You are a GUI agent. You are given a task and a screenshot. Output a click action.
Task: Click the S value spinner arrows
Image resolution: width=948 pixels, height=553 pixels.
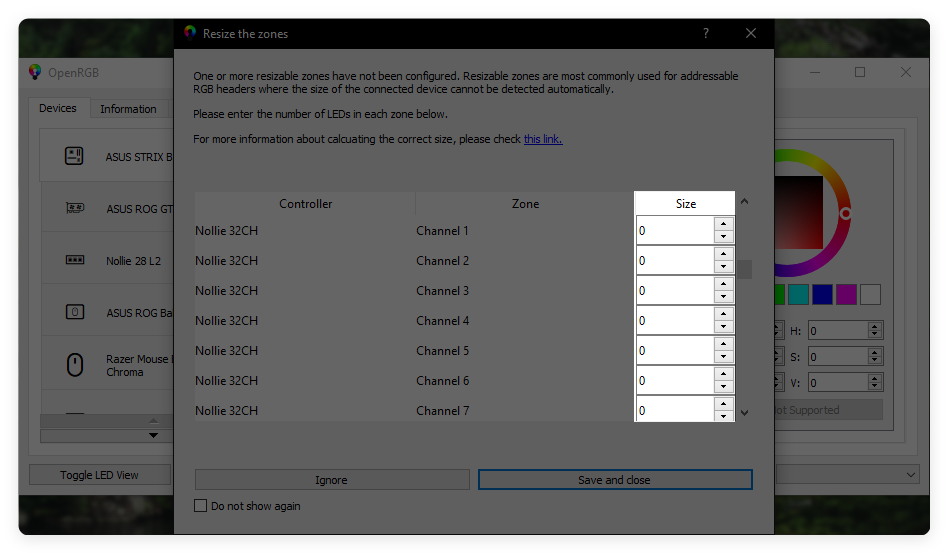tap(874, 356)
